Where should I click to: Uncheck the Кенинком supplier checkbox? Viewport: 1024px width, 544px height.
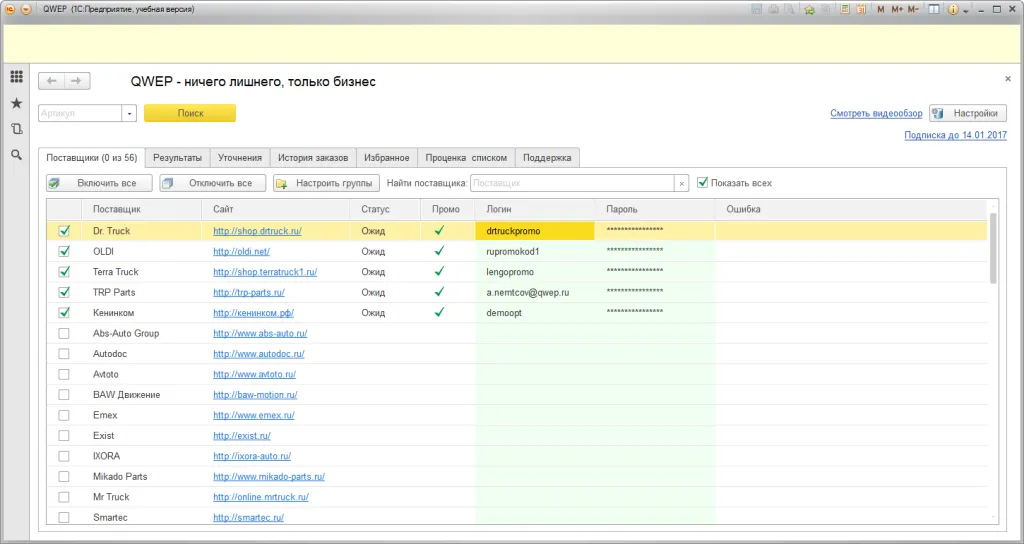click(64, 312)
